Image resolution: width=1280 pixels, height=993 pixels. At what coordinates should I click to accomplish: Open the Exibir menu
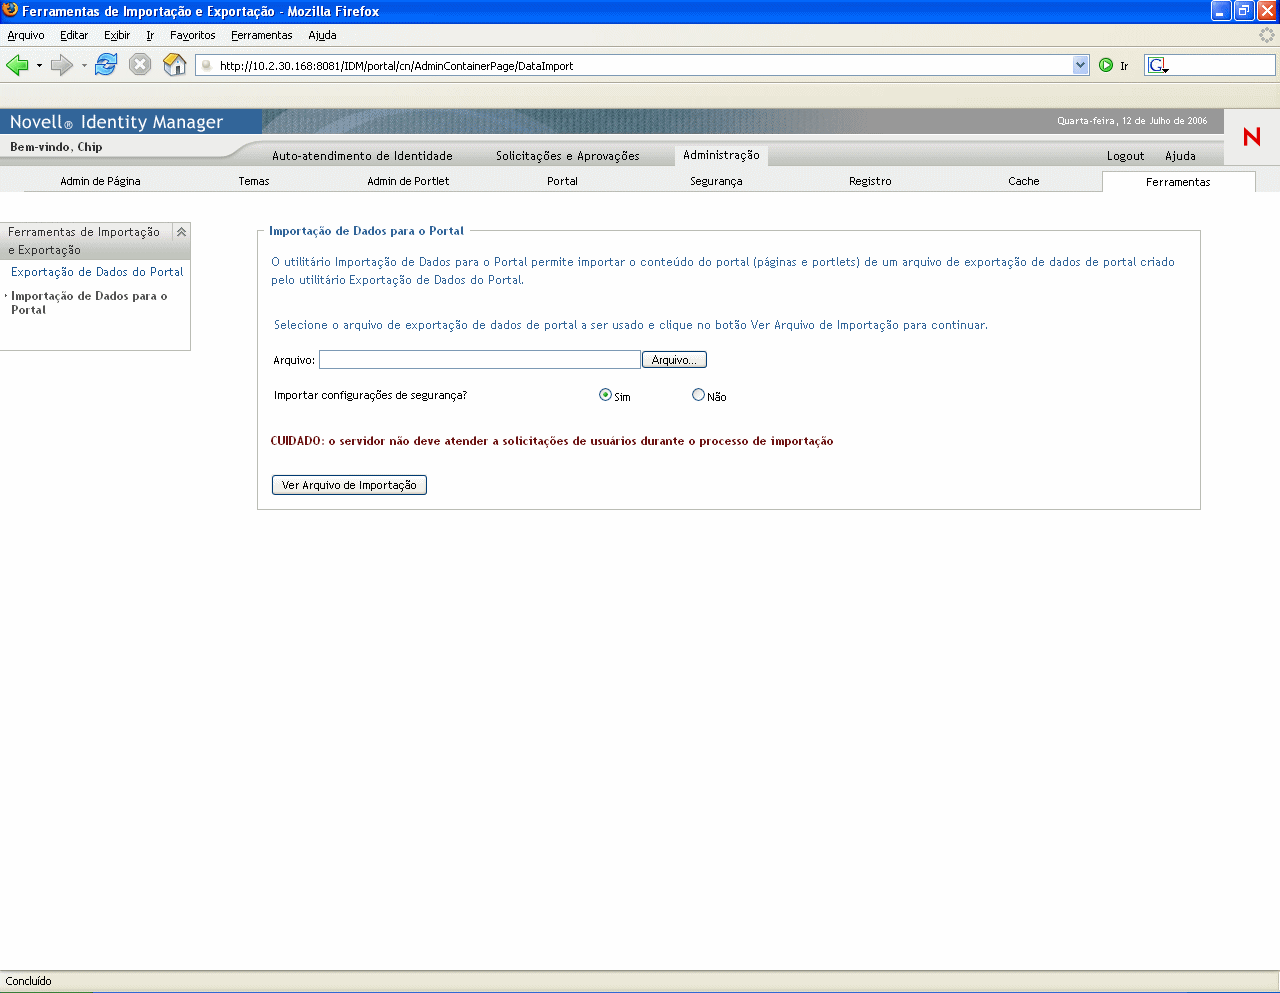tap(117, 35)
